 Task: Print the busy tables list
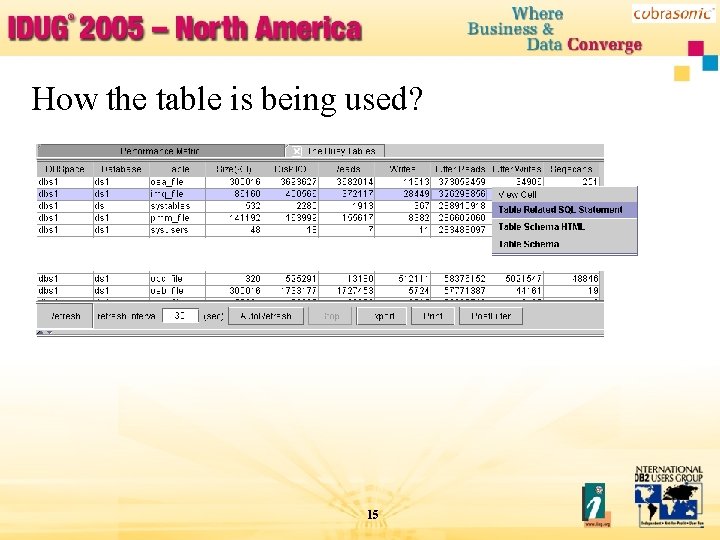433,316
